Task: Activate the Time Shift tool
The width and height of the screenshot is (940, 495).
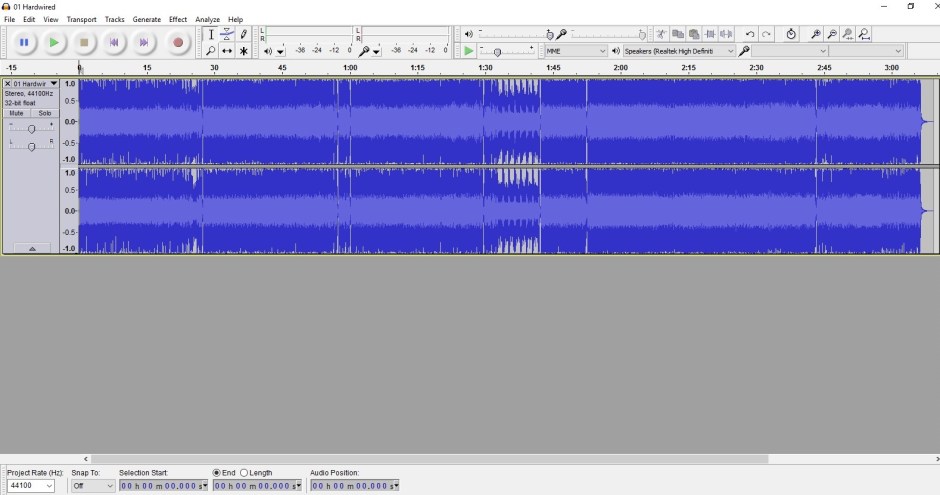Action: pos(227,51)
